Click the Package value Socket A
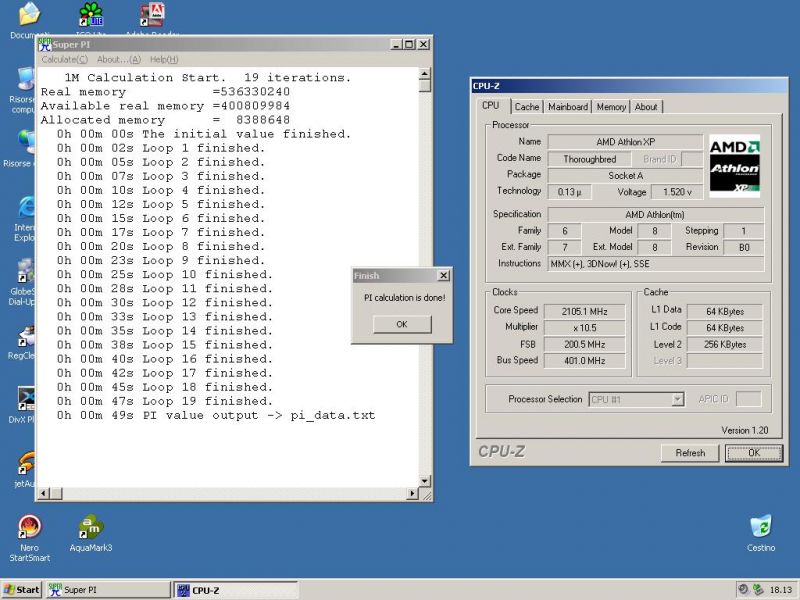 626,176
